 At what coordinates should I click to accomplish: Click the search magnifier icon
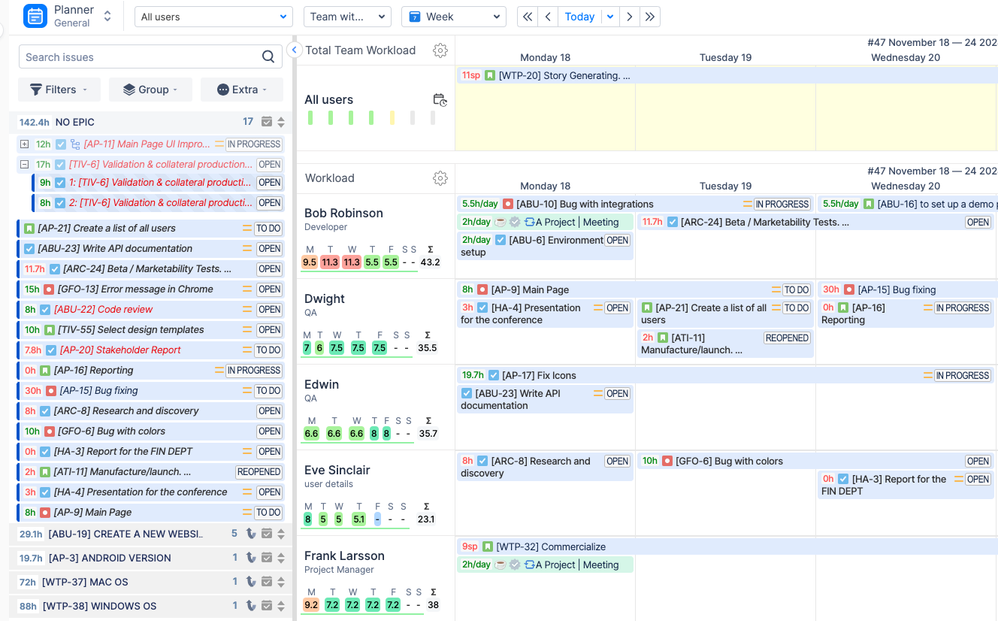coord(269,57)
